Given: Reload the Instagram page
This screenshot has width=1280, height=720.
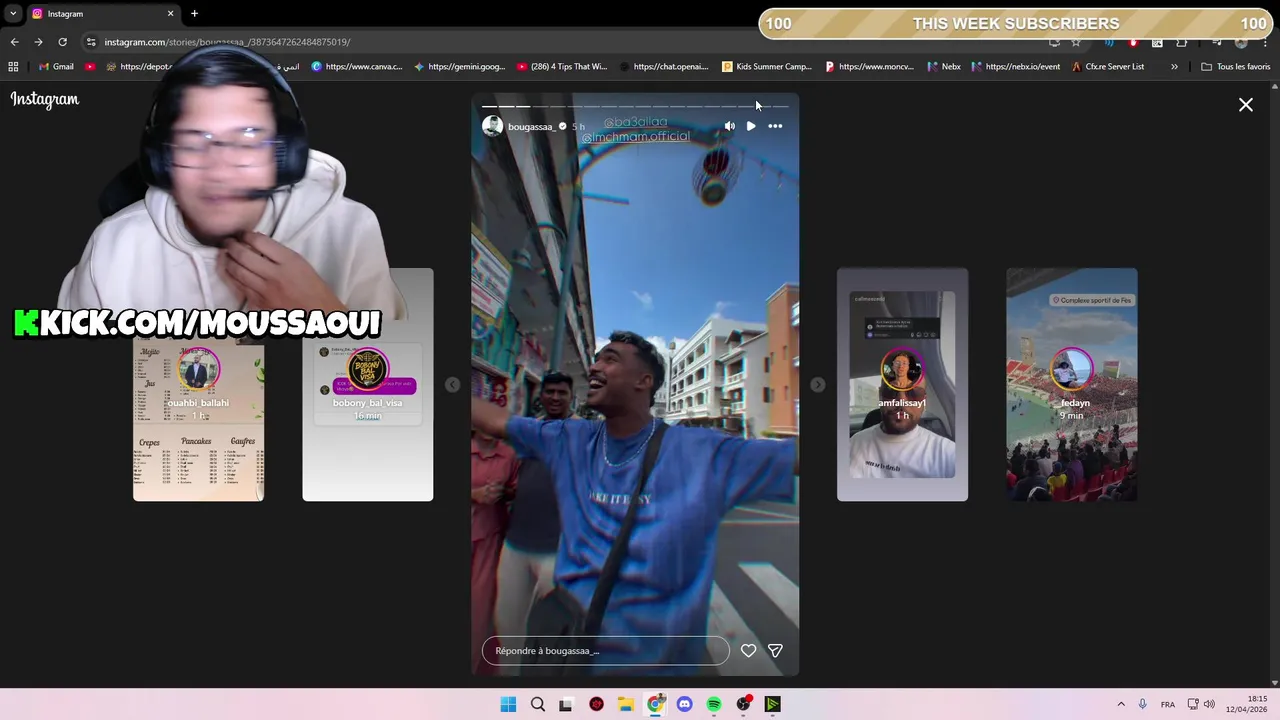Looking at the screenshot, I should coord(62,42).
